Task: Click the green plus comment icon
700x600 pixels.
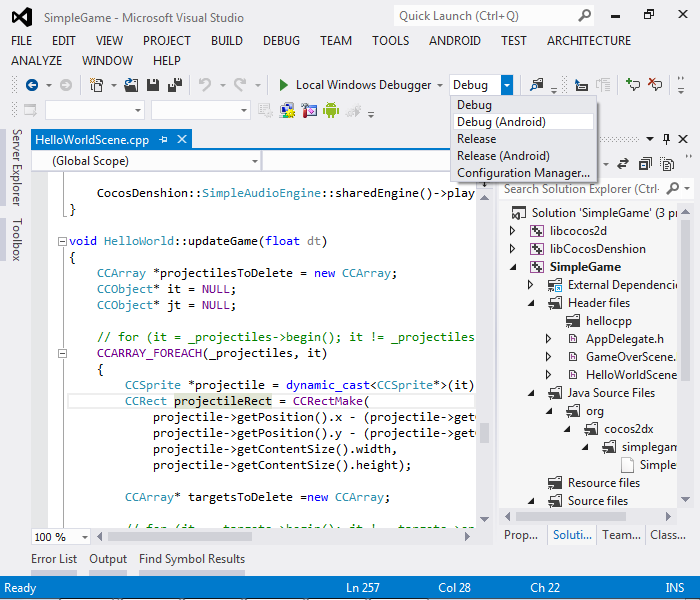Action: pos(633,84)
